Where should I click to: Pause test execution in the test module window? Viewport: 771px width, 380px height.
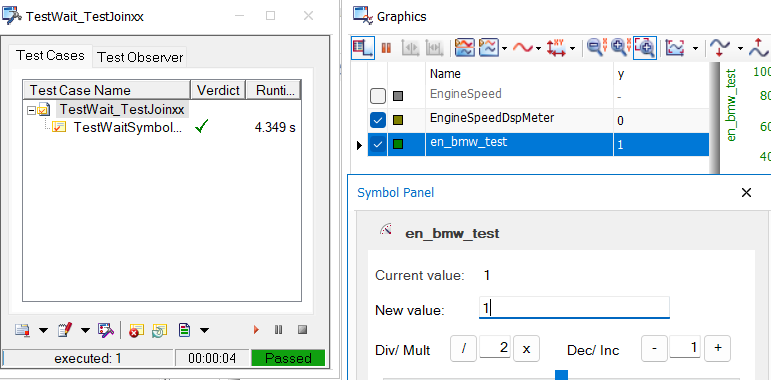(279, 330)
